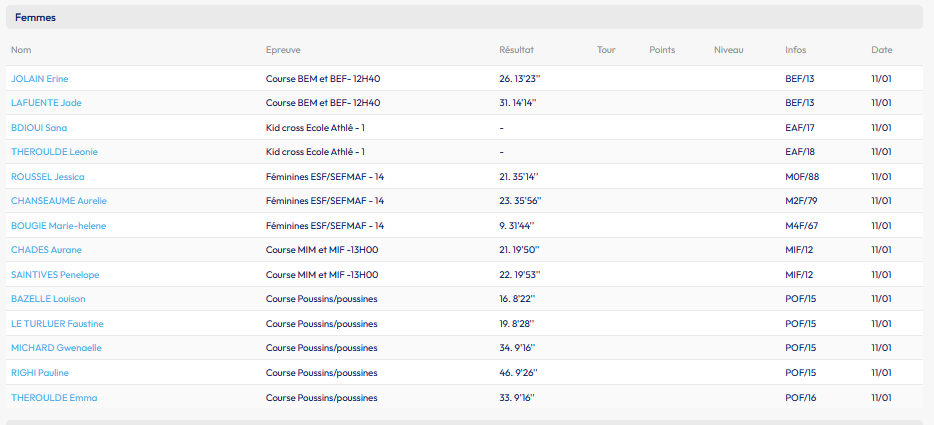Open BDIOUI Sana's athlete page

pyautogui.click(x=39, y=128)
